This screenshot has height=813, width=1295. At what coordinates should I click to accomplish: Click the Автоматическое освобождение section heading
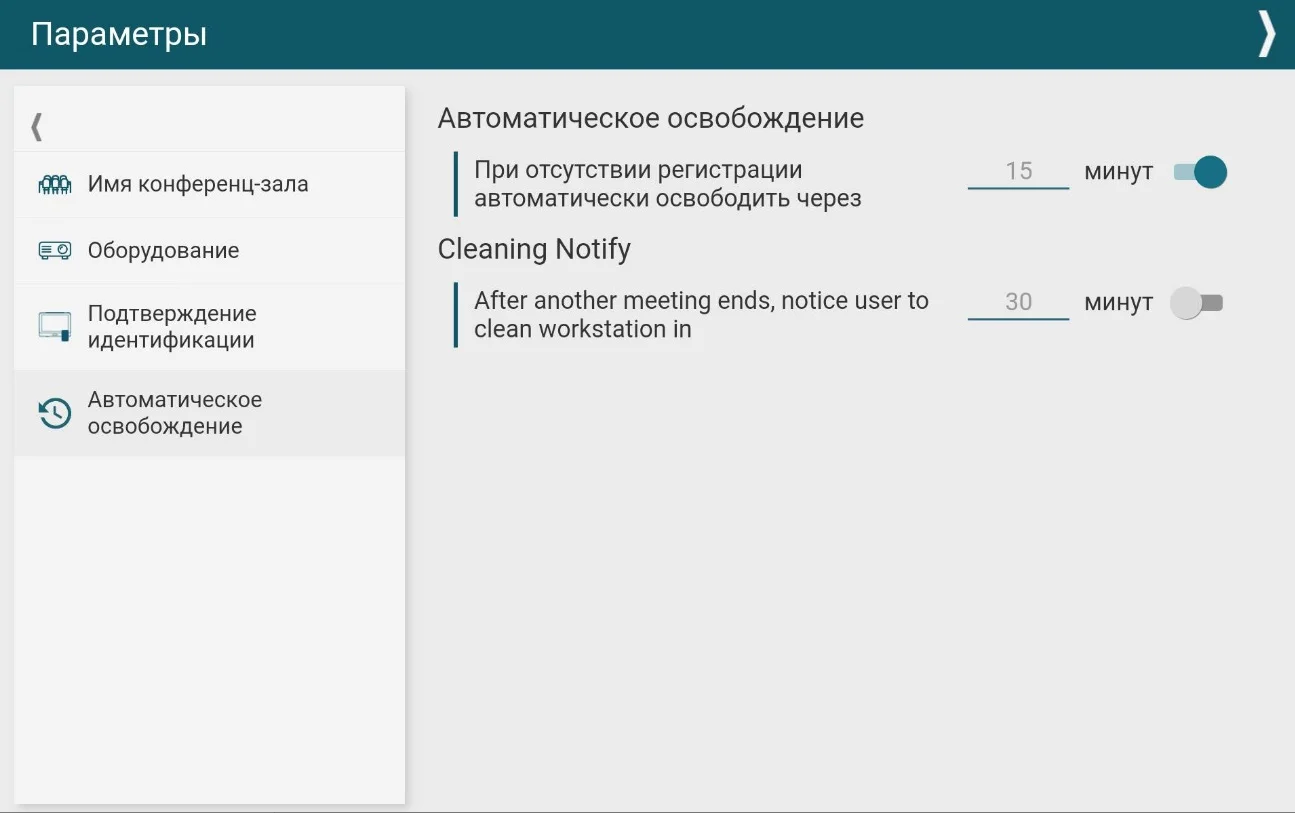coord(650,118)
